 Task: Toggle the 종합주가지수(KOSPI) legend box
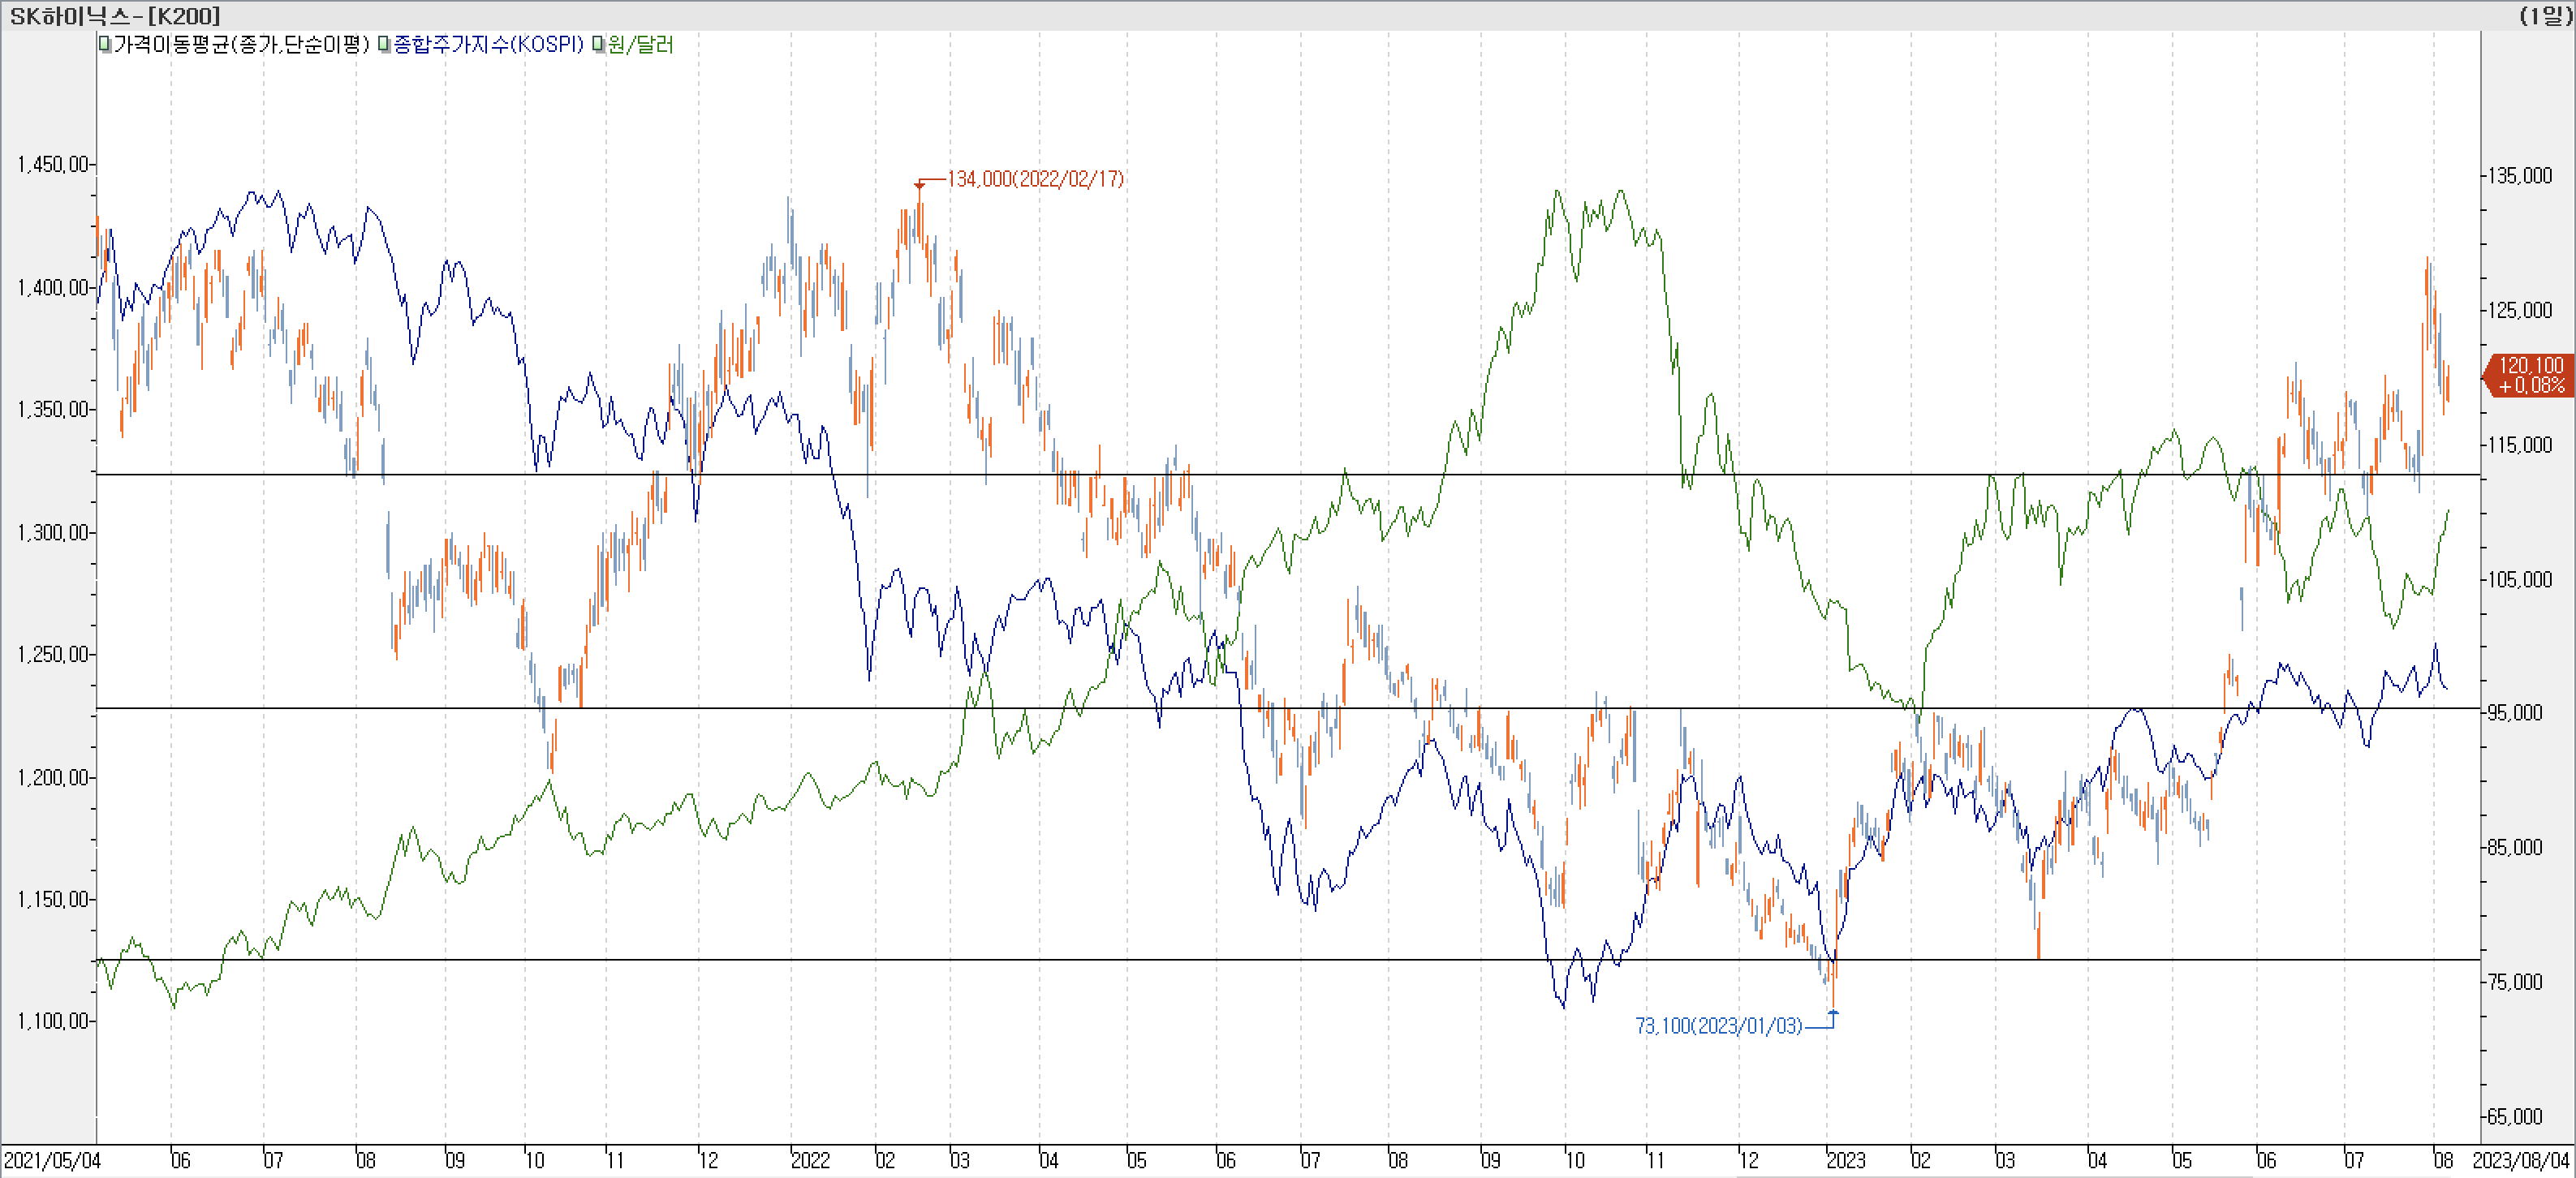click(x=384, y=45)
